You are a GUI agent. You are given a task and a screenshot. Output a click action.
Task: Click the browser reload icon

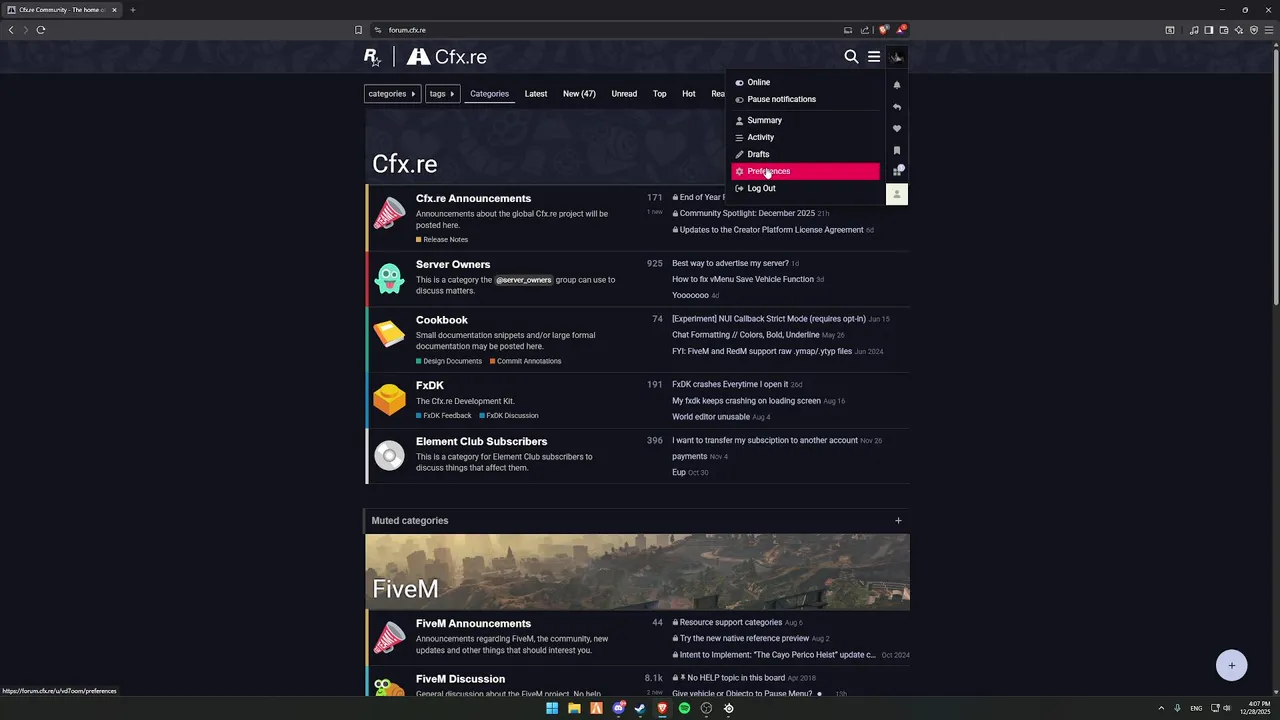tap(41, 30)
